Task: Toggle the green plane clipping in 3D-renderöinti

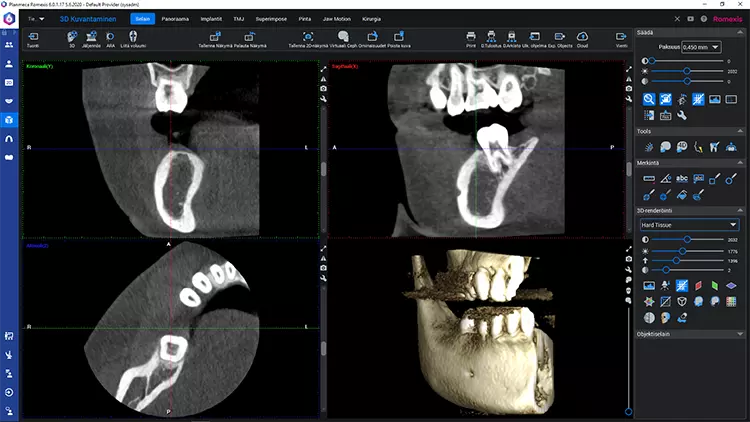Action: pos(715,286)
